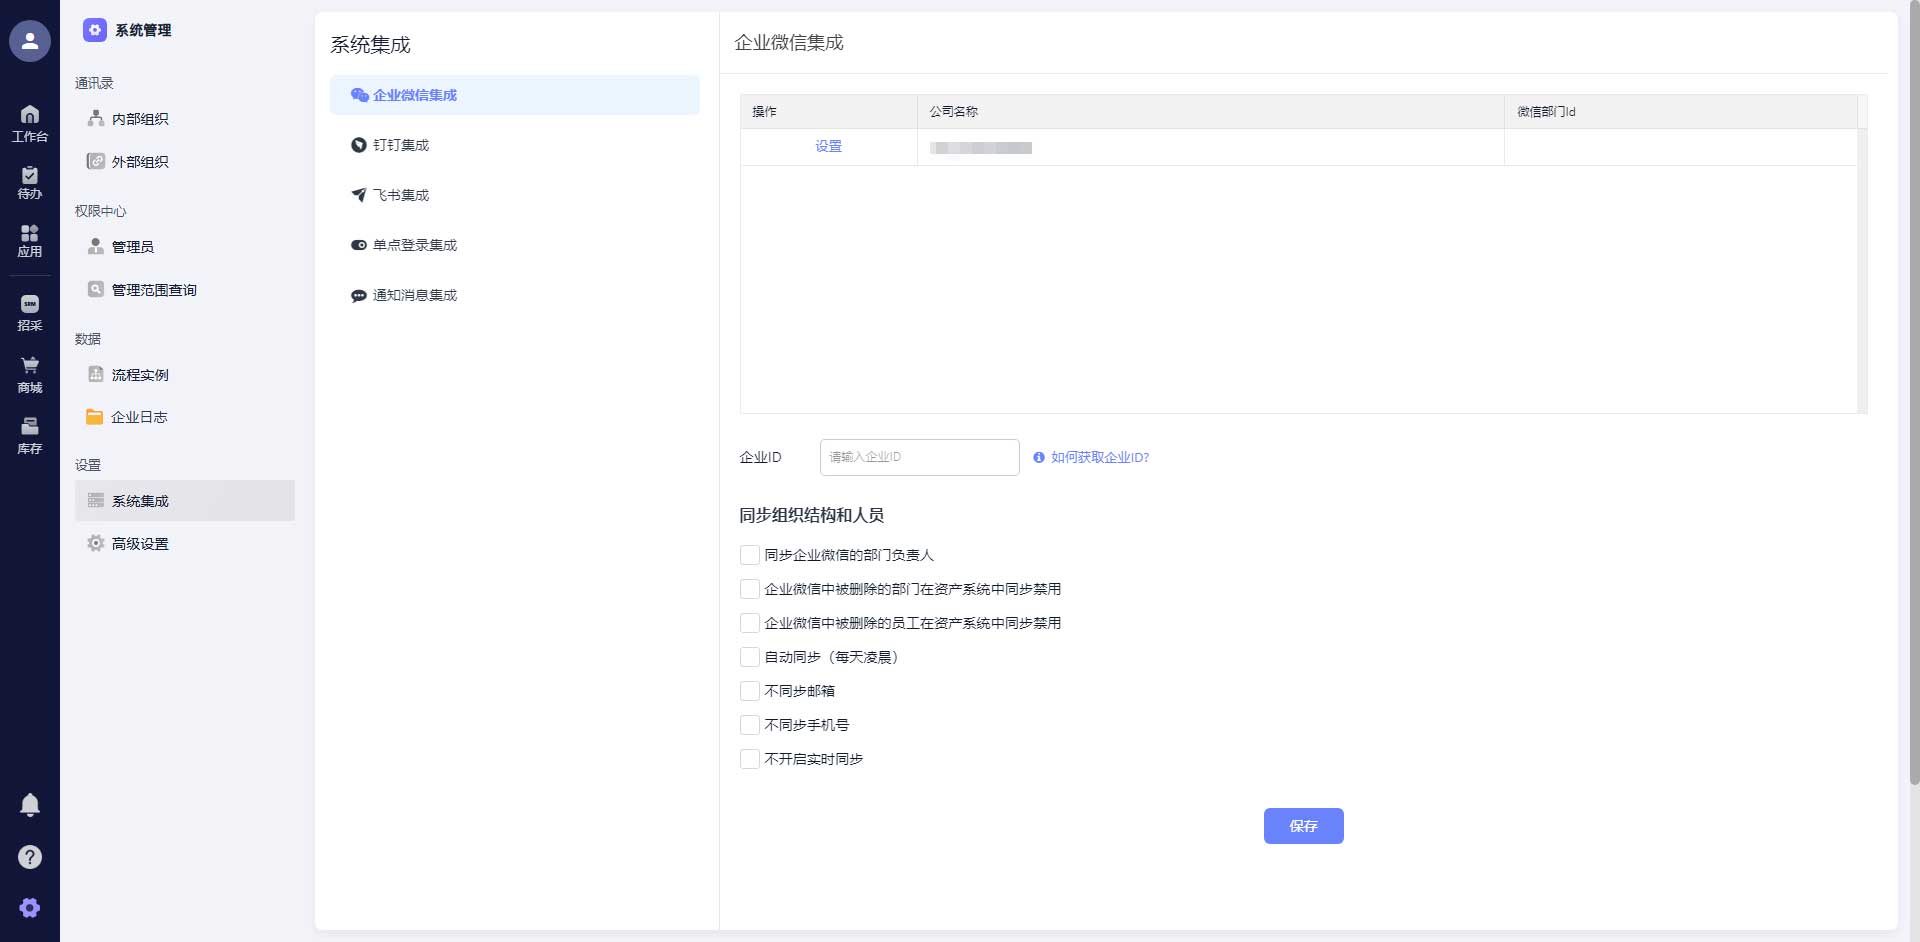Click the 飞书 paper plane icon
1920x942 pixels.
[x=359, y=195]
